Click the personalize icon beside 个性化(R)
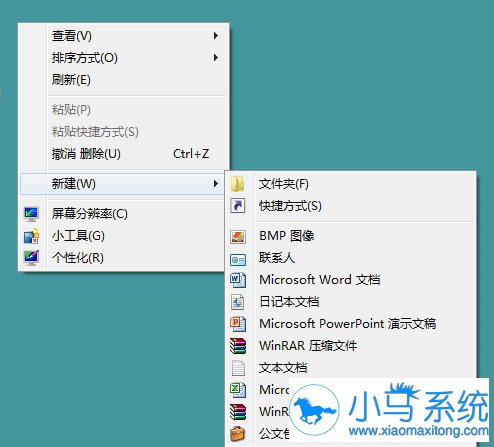494x447 pixels. [31, 258]
